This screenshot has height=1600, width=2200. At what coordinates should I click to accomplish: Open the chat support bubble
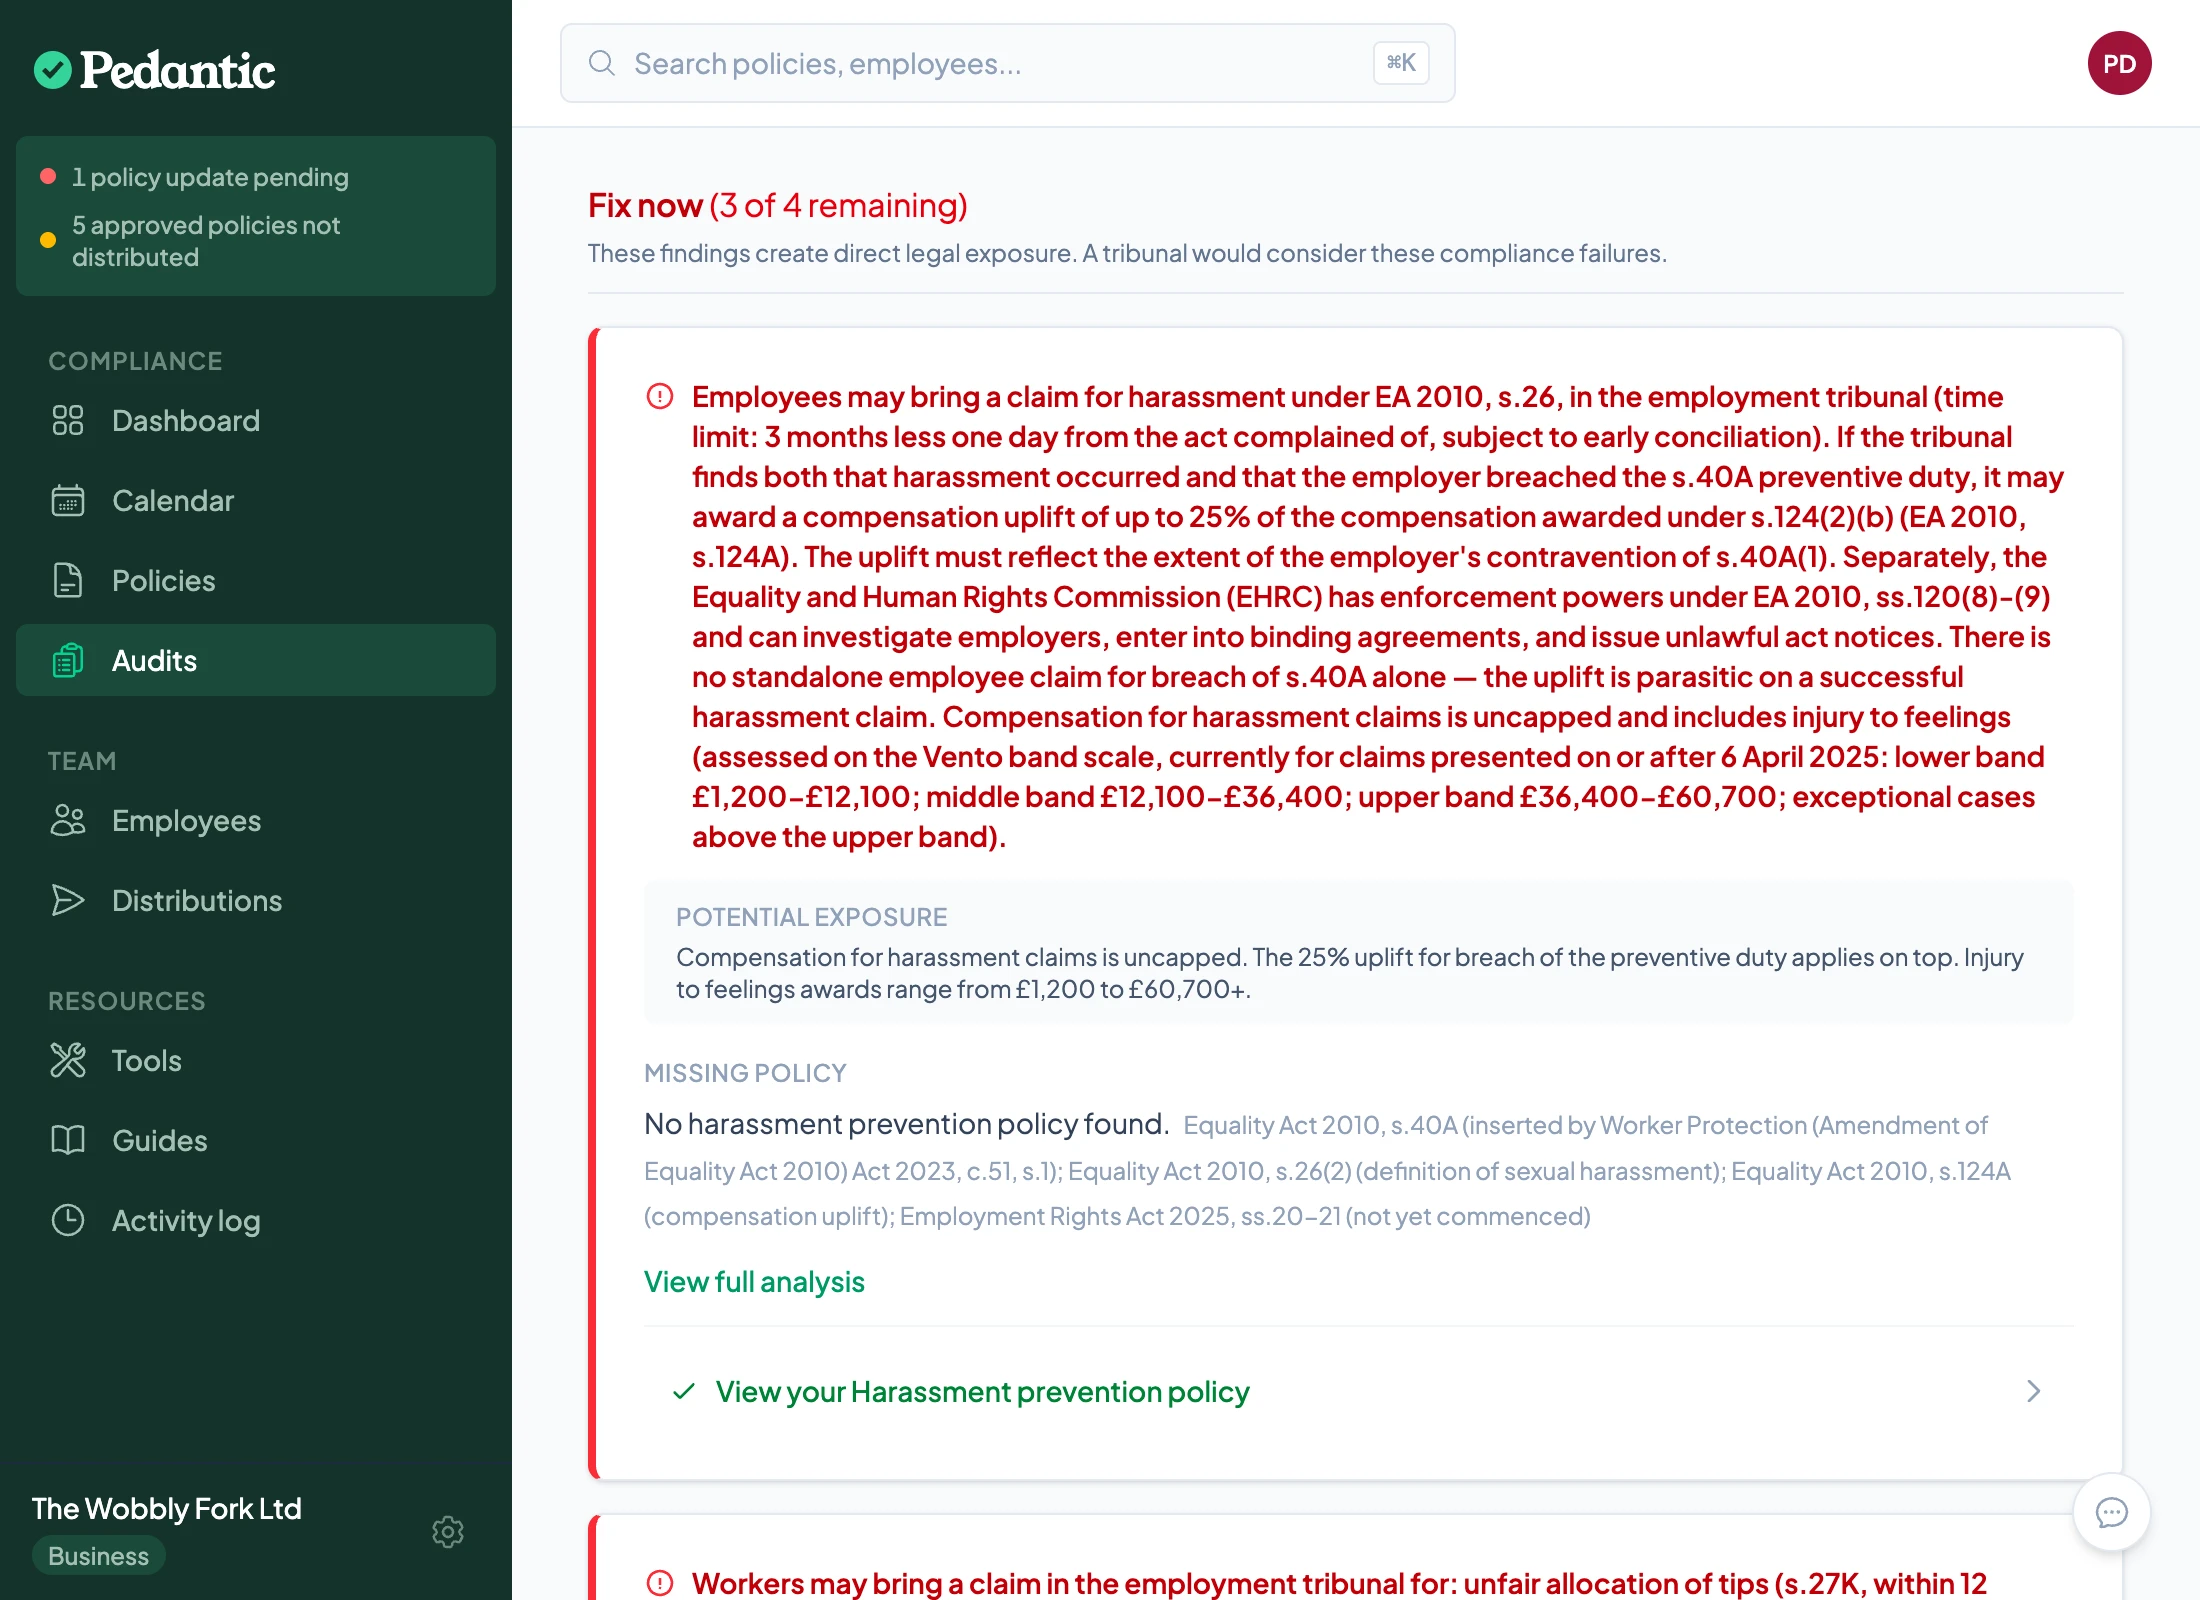2111,1512
